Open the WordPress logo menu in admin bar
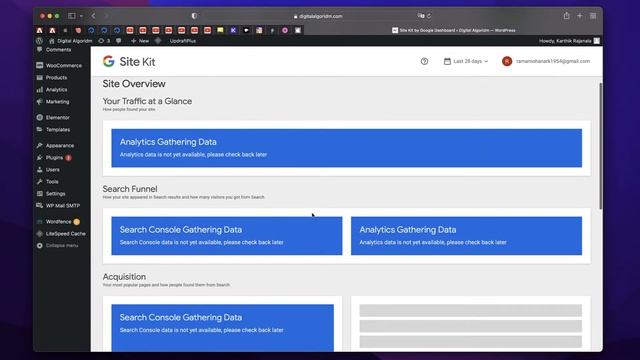Viewport: 640px width, 360px height. 40,41
